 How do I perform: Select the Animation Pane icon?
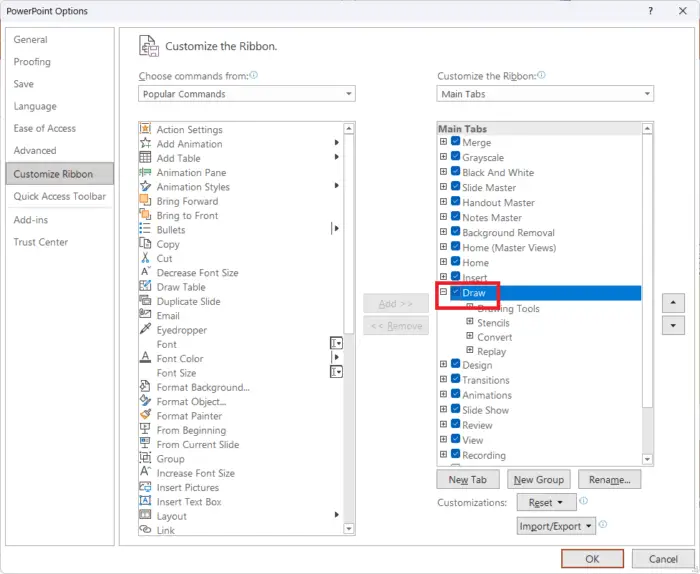tap(145, 172)
